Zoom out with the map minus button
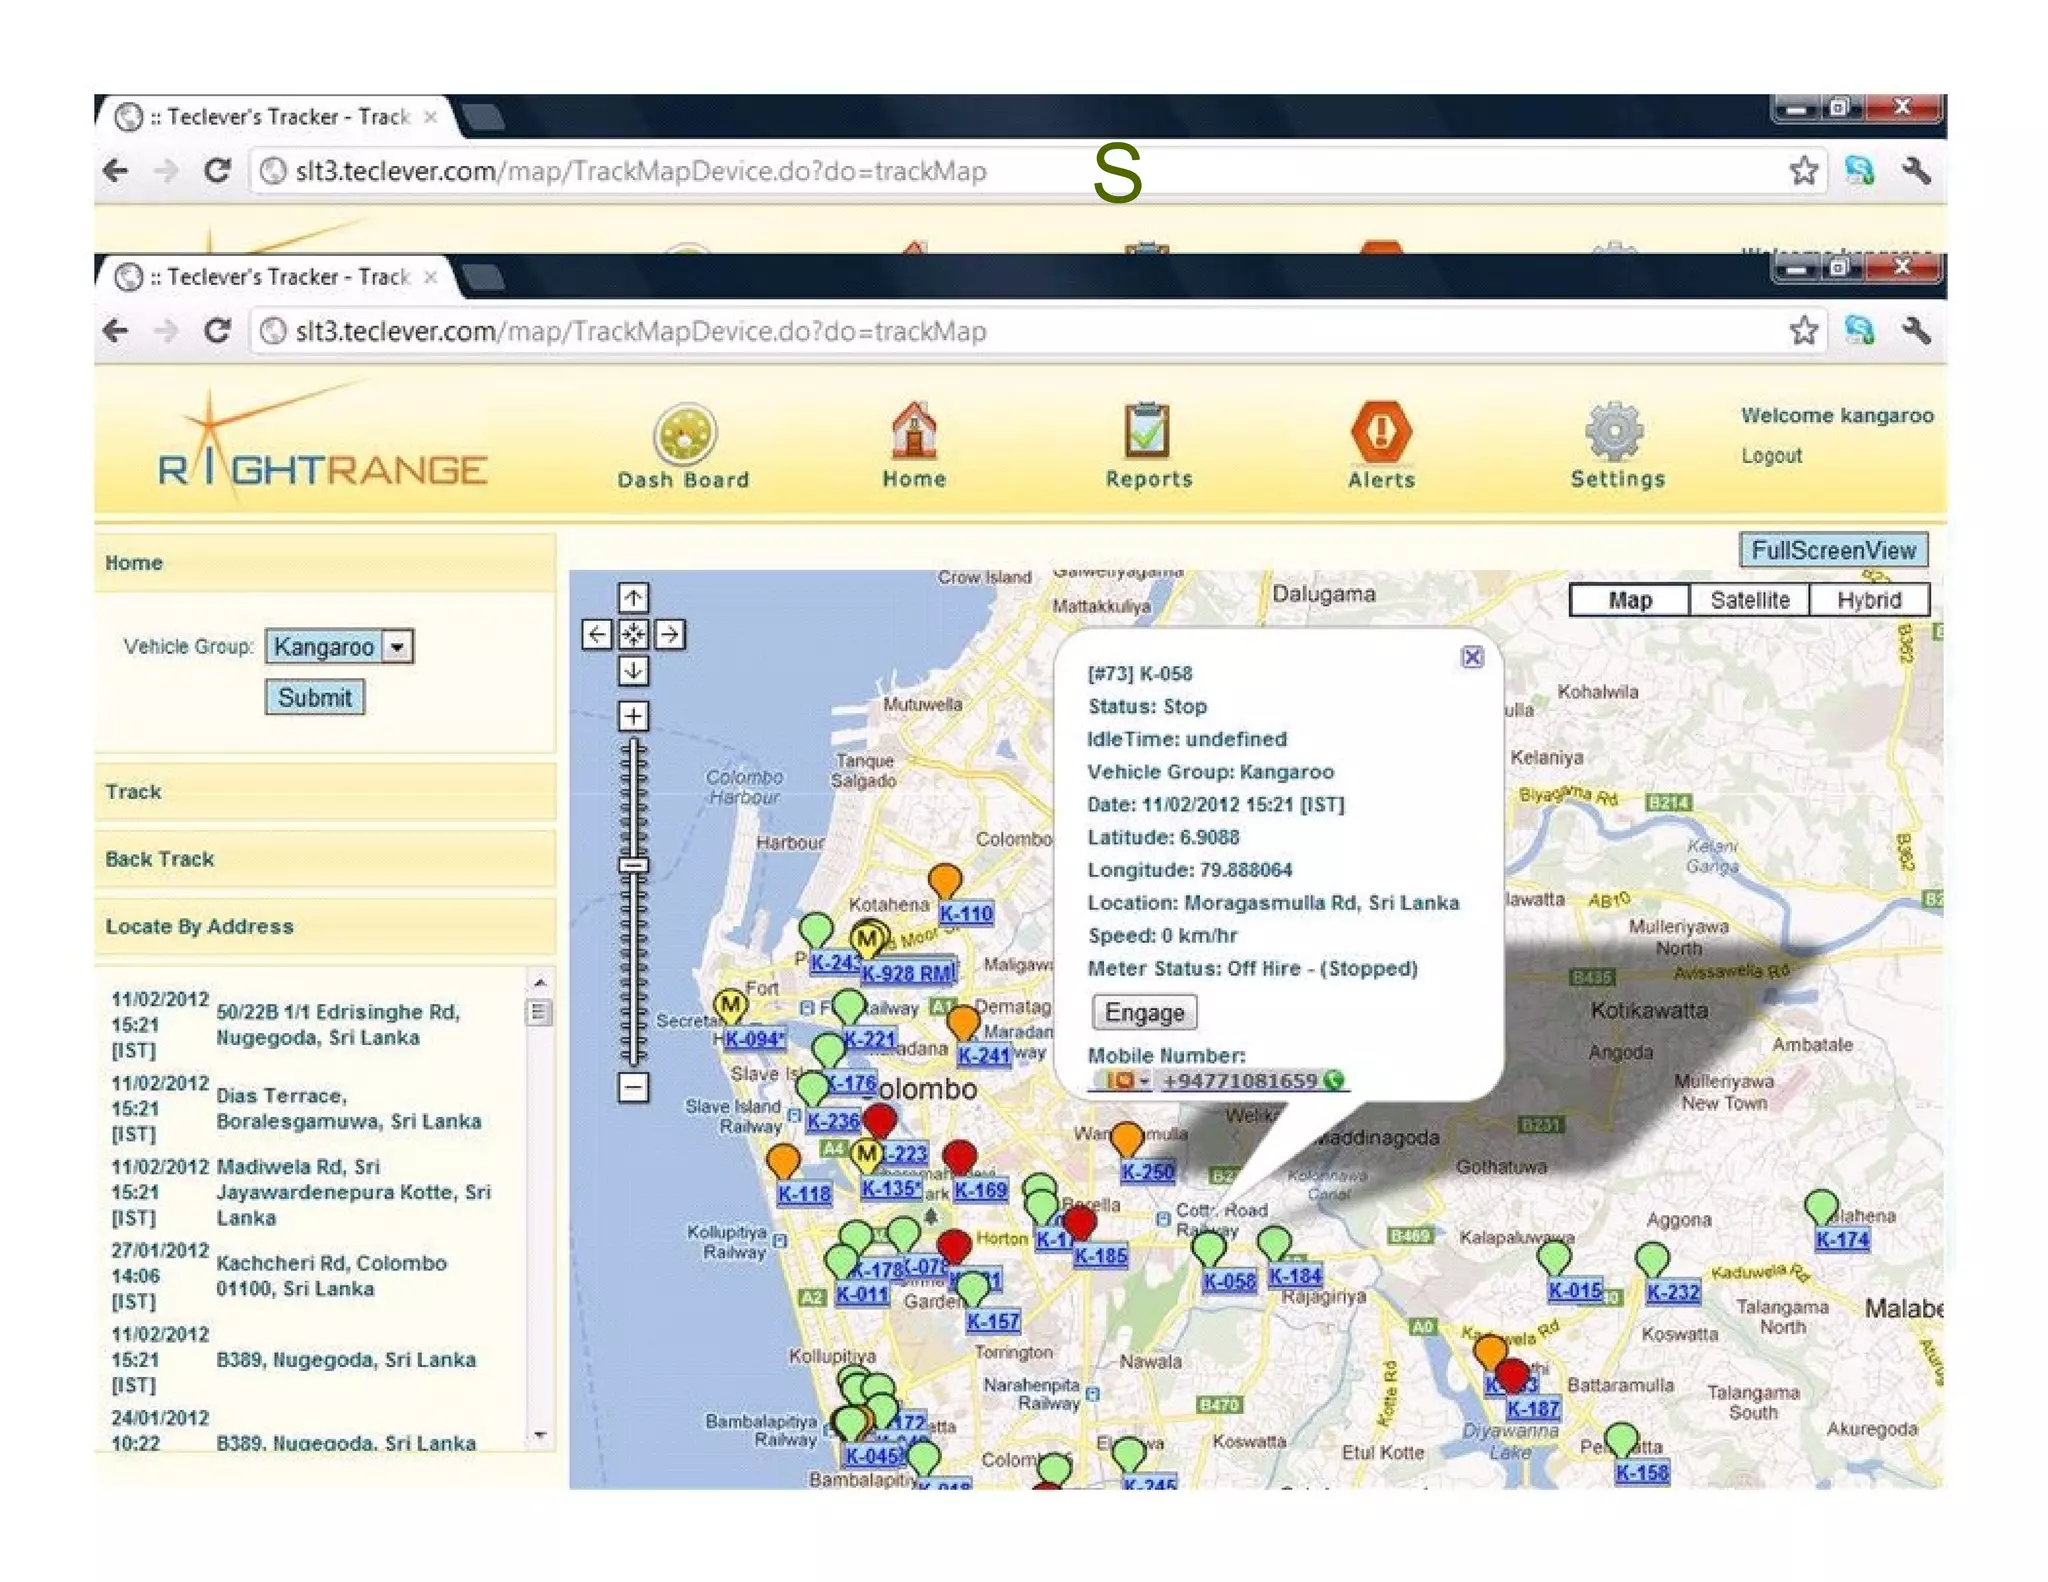2048x1582 pixels. click(633, 1087)
